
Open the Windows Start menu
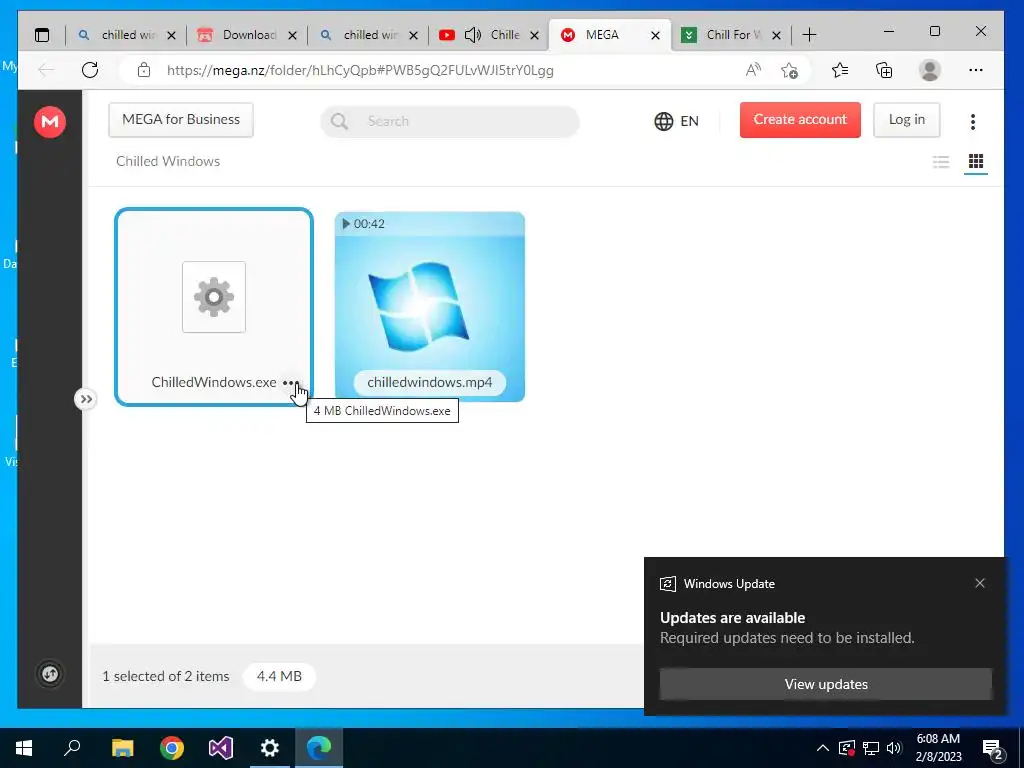tap(24, 748)
